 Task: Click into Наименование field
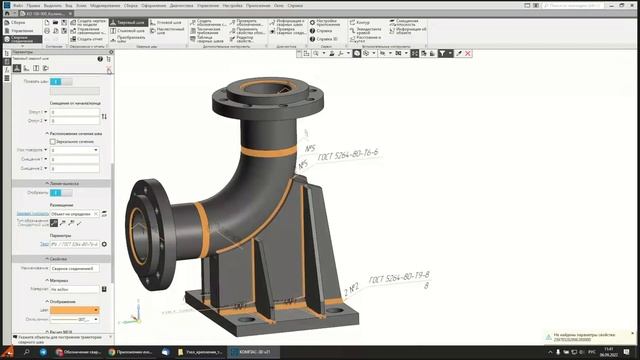[75, 269]
